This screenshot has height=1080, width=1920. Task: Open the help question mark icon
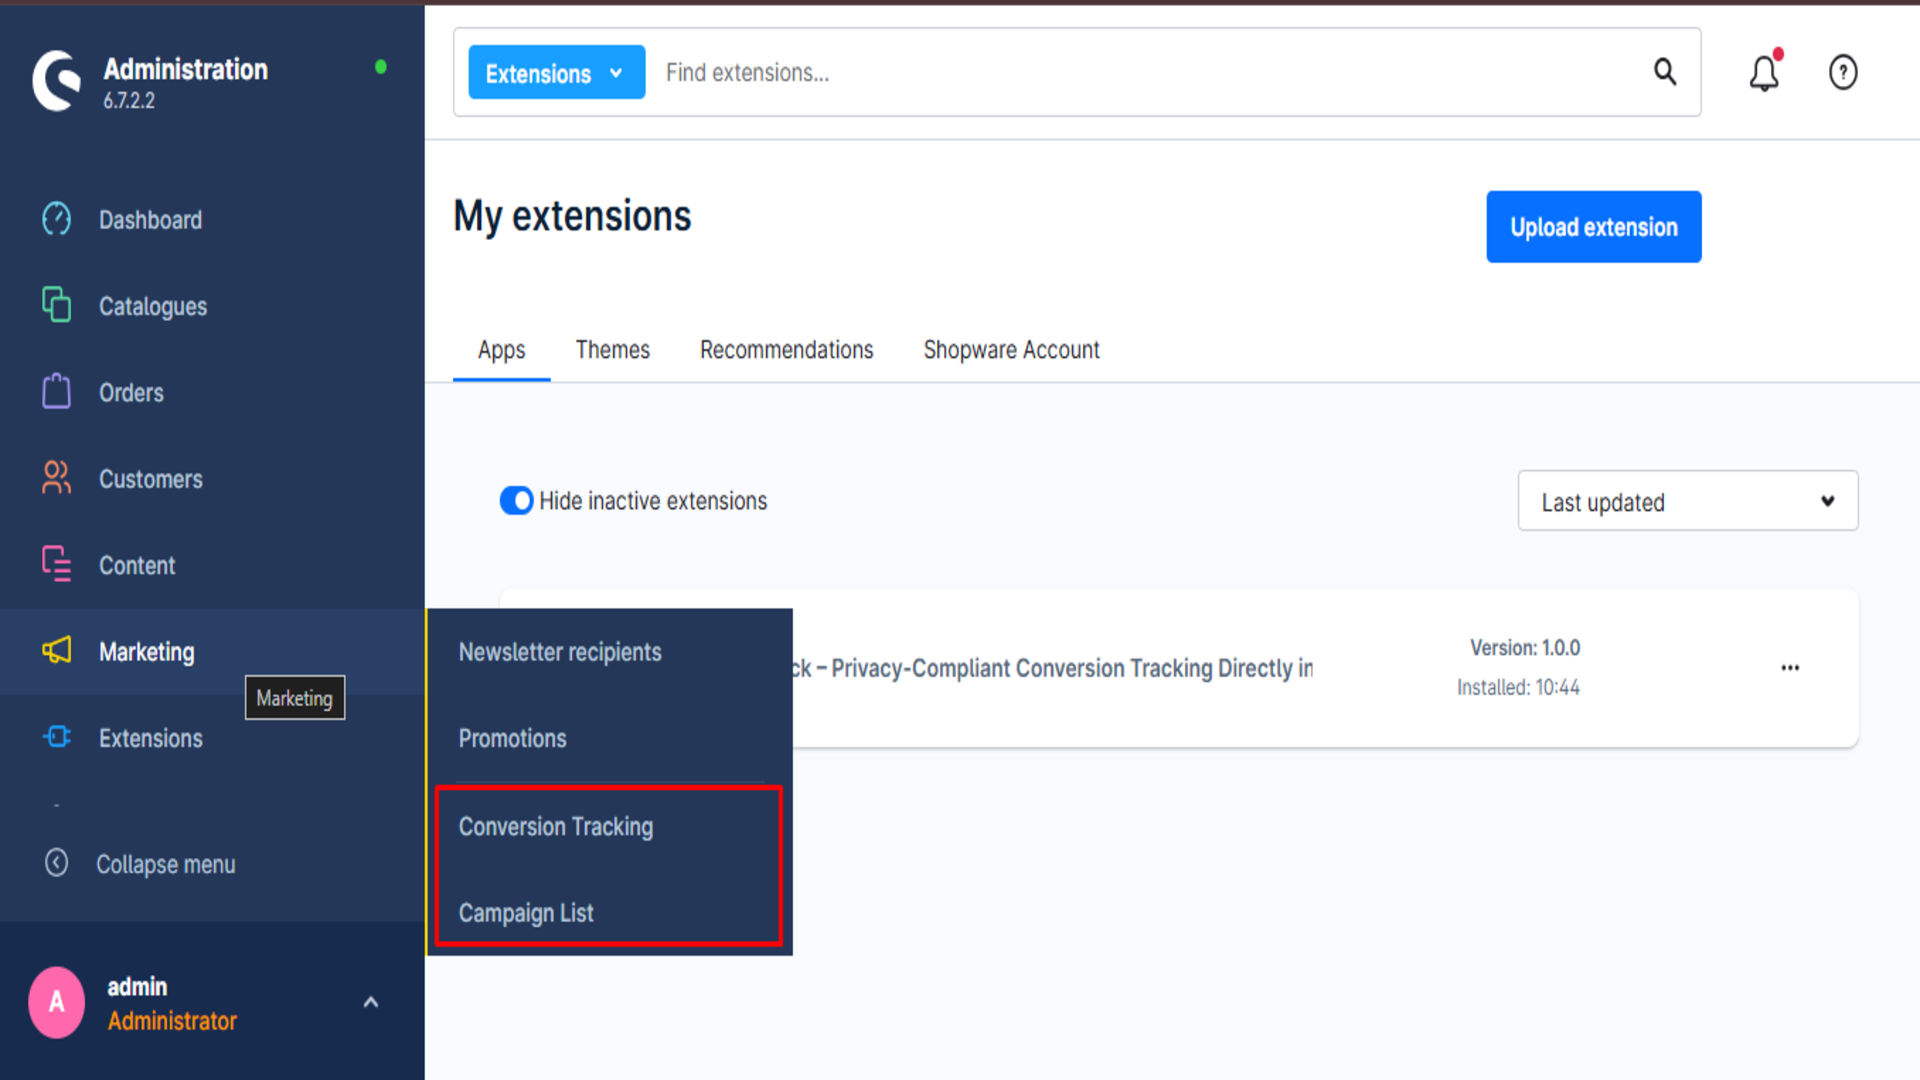[x=1842, y=72]
